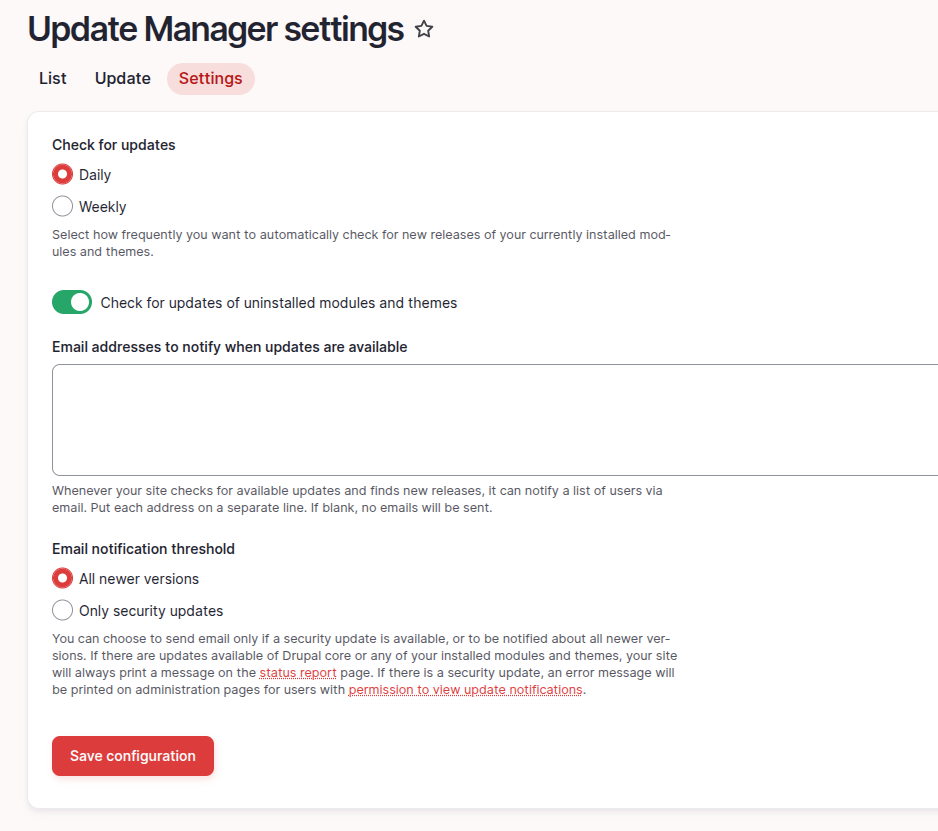
Task: Click the 'Update Manager settings' page heading
Action: pyautogui.click(x=215, y=30)
